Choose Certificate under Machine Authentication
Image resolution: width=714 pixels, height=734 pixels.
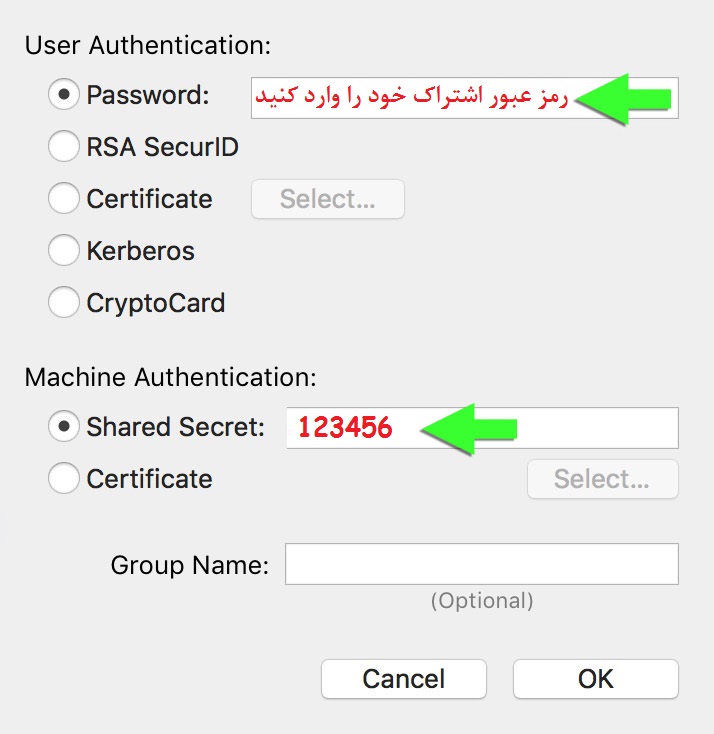tap(64, 479)
